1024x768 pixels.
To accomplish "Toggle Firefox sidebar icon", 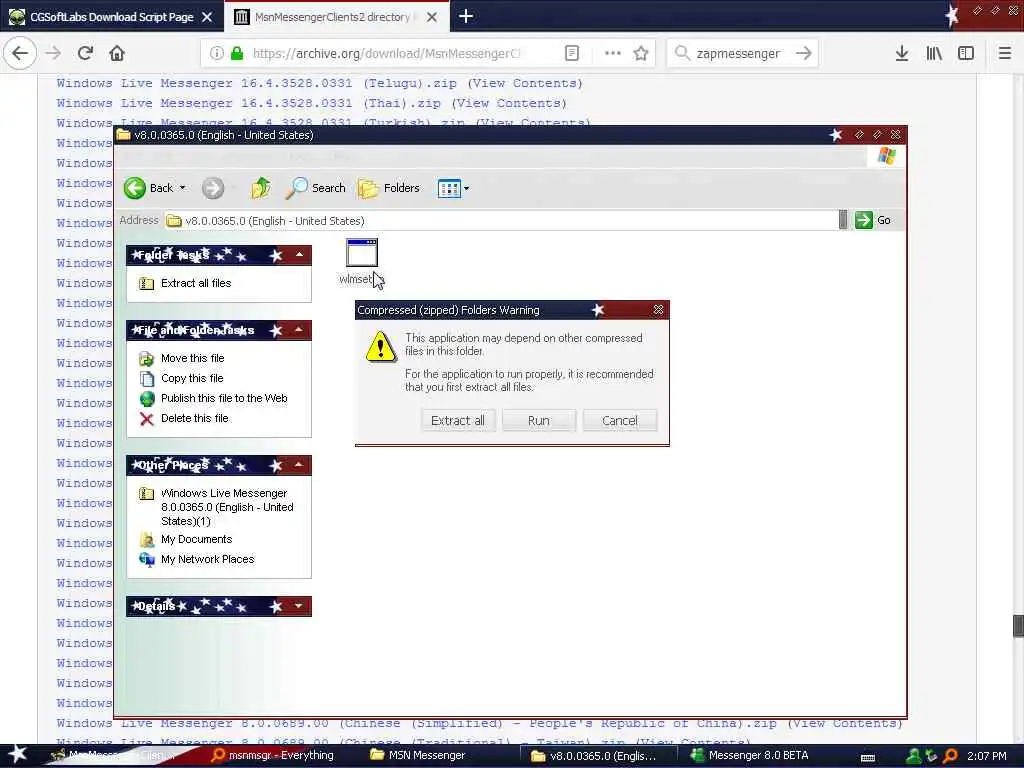I will pyautogui.click(x=966, y=54).
